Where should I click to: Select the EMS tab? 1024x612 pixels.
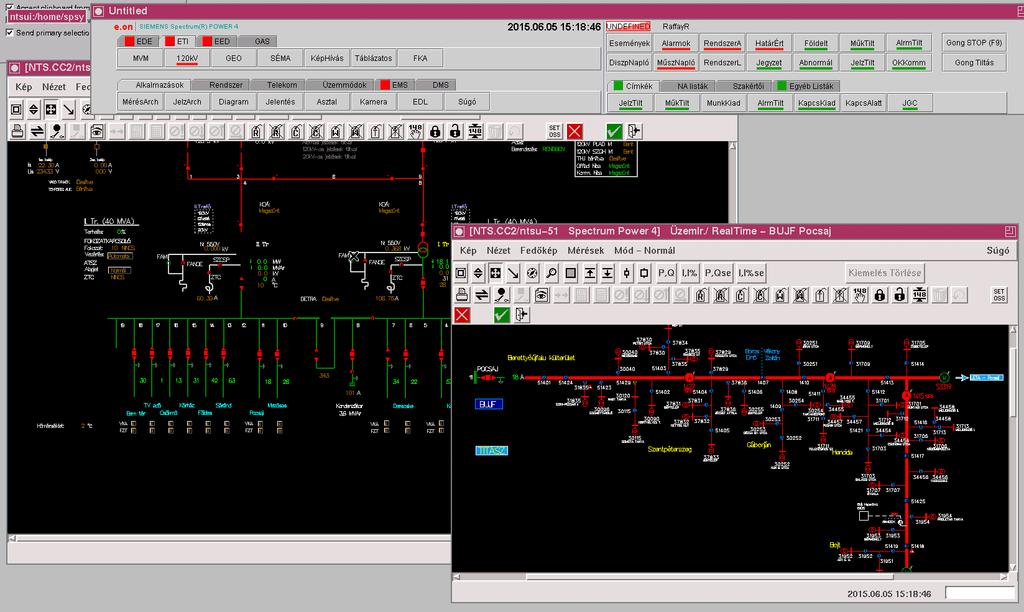click(x=394, y=85)
